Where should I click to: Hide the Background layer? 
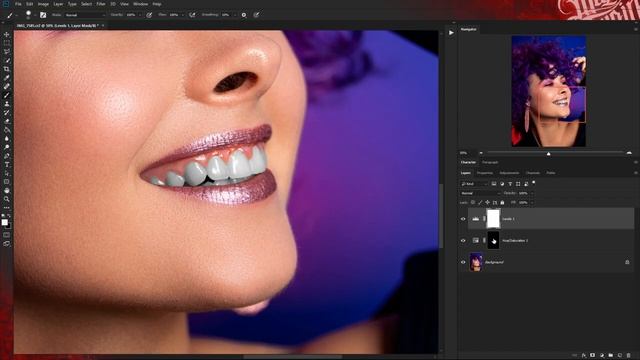click(463, 262)
